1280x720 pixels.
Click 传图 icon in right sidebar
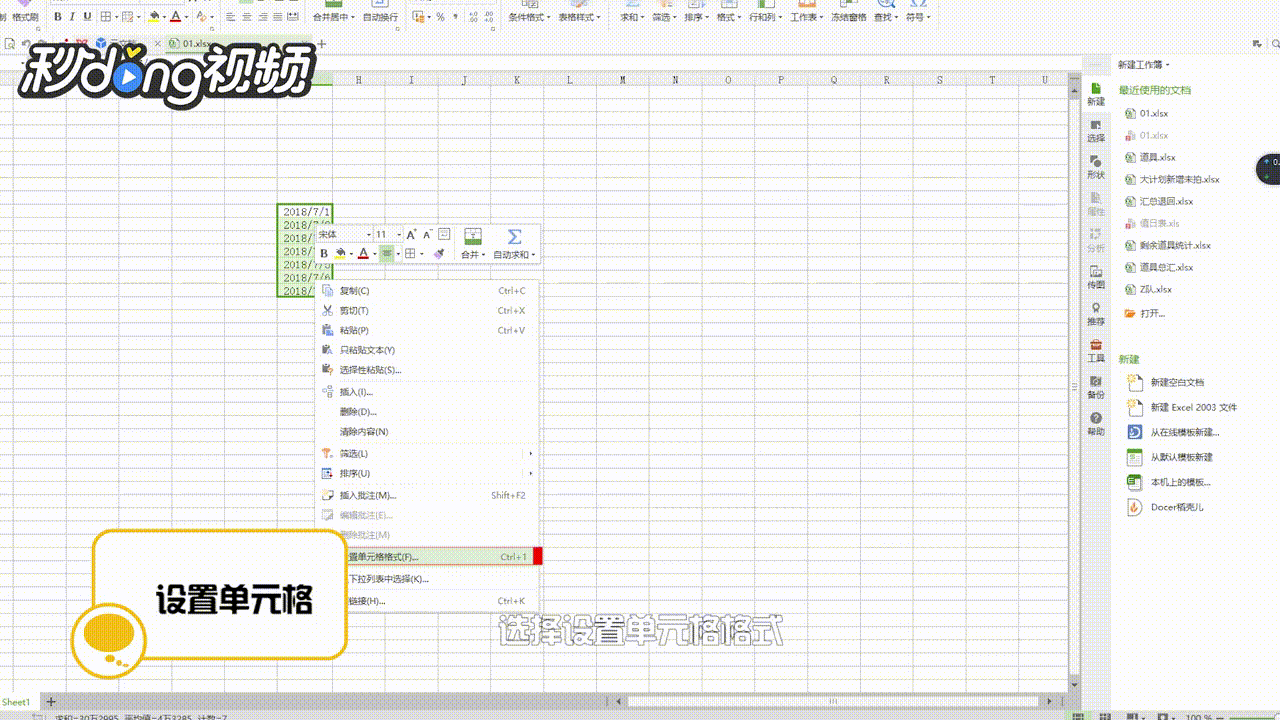pos(1096,277)
